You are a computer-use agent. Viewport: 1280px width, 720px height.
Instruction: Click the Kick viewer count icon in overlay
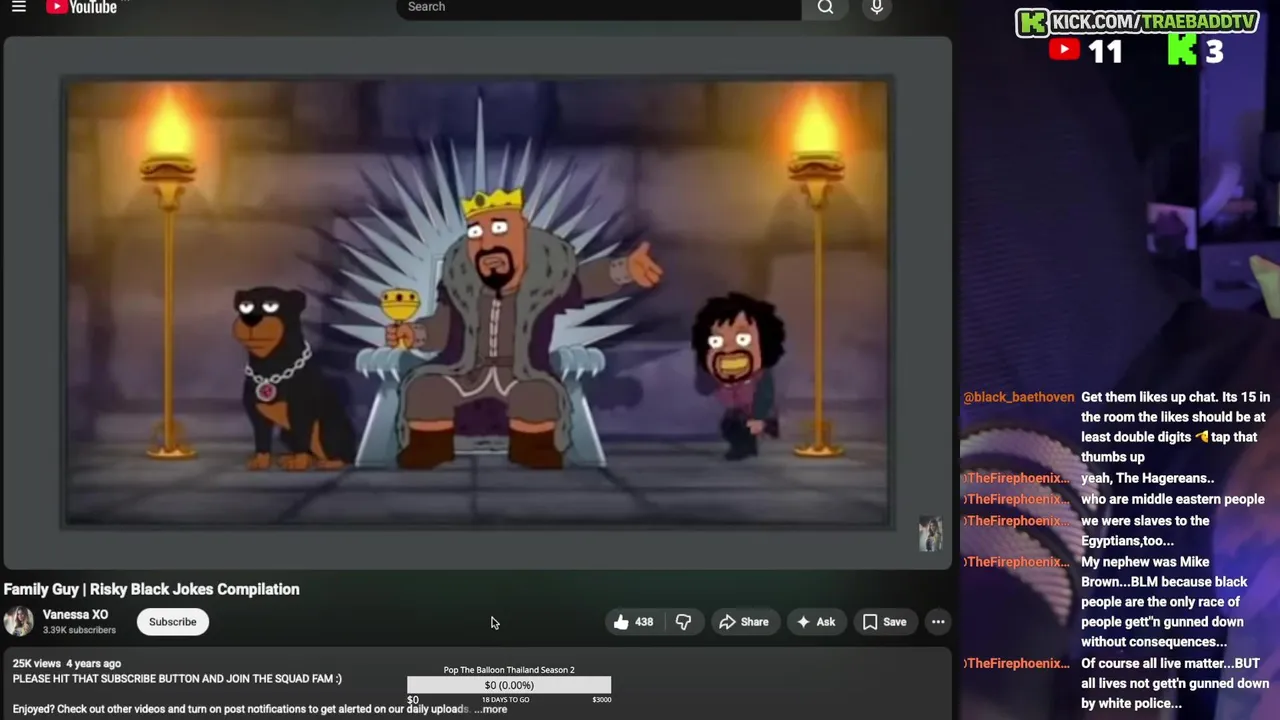point(1182,50)
